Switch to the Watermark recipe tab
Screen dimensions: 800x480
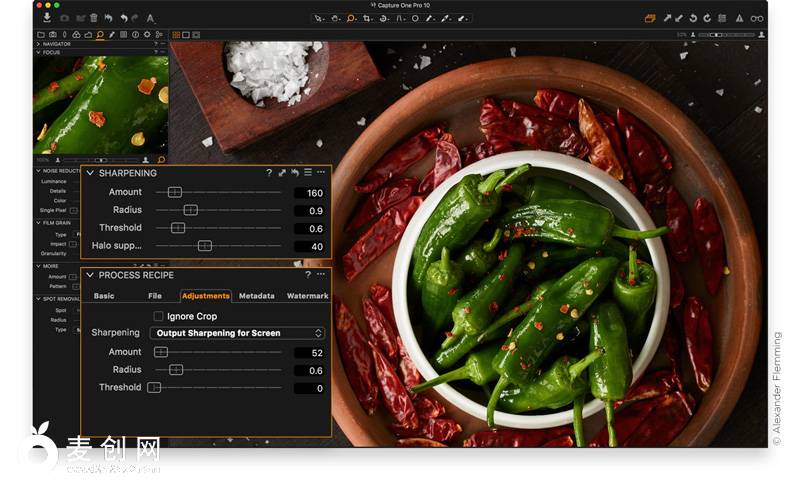click(308, 296)
